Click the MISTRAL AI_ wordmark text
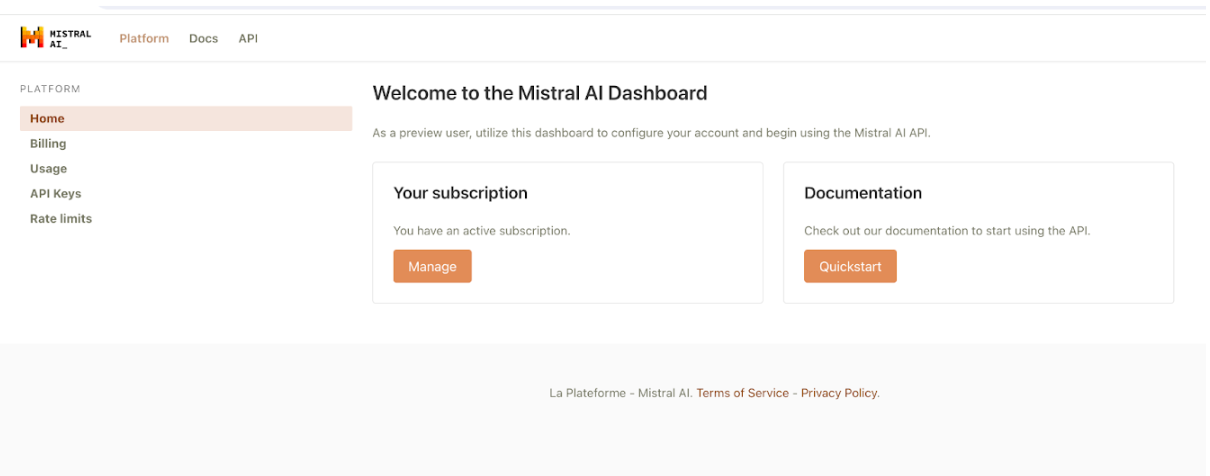This screenshot has height=476, width=1210. tap(70, 38)
